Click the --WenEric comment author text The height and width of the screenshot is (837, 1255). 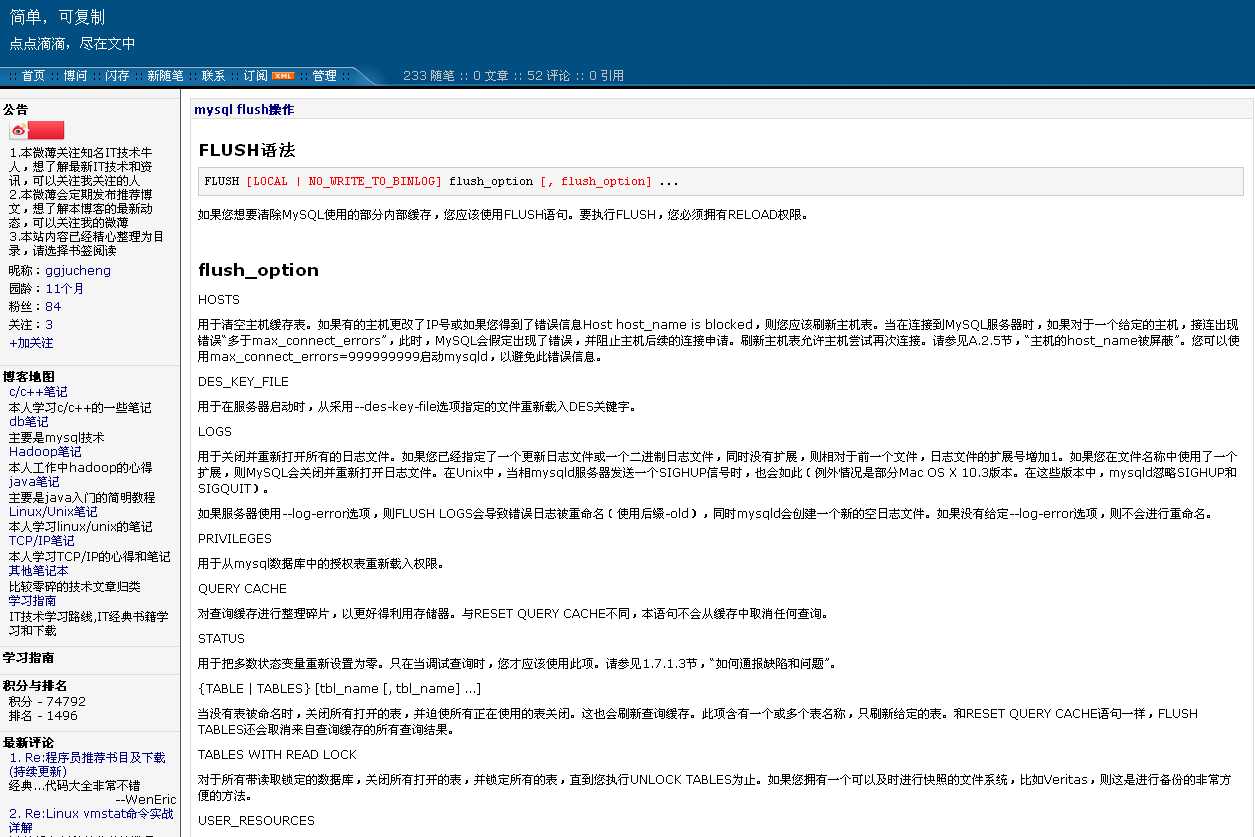click(145, 800)
